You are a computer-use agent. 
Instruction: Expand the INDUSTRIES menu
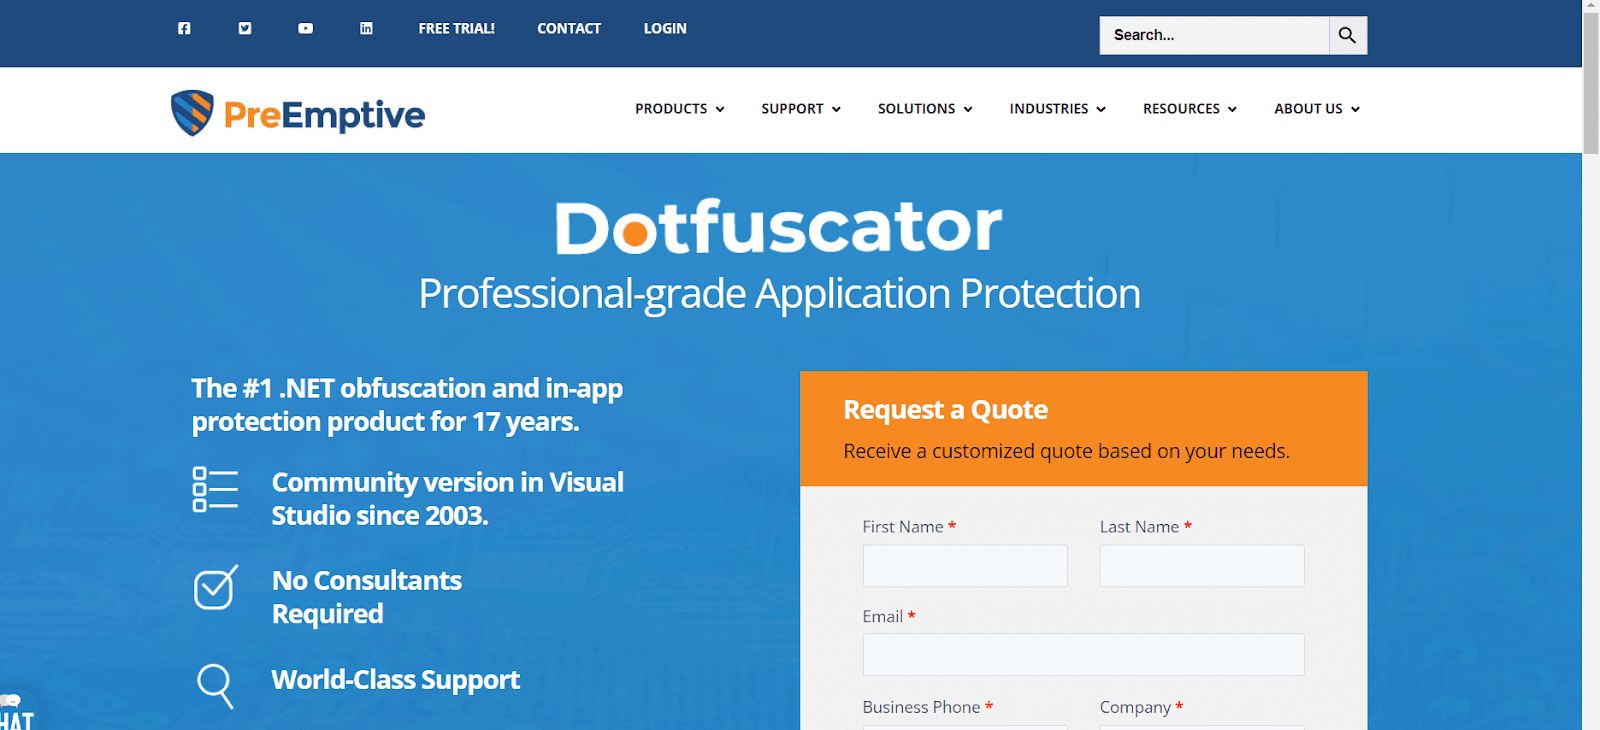coord(1058,109)
